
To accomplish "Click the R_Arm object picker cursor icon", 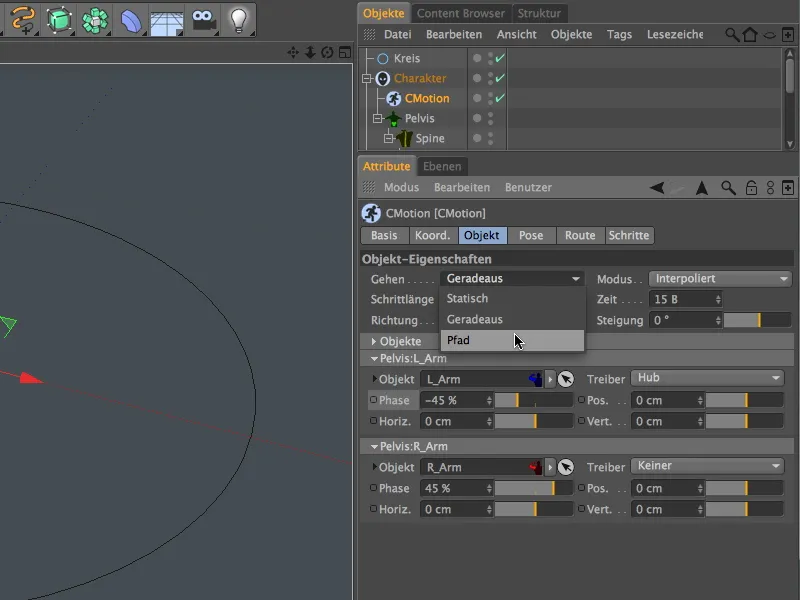I will [x=565, y=467].
